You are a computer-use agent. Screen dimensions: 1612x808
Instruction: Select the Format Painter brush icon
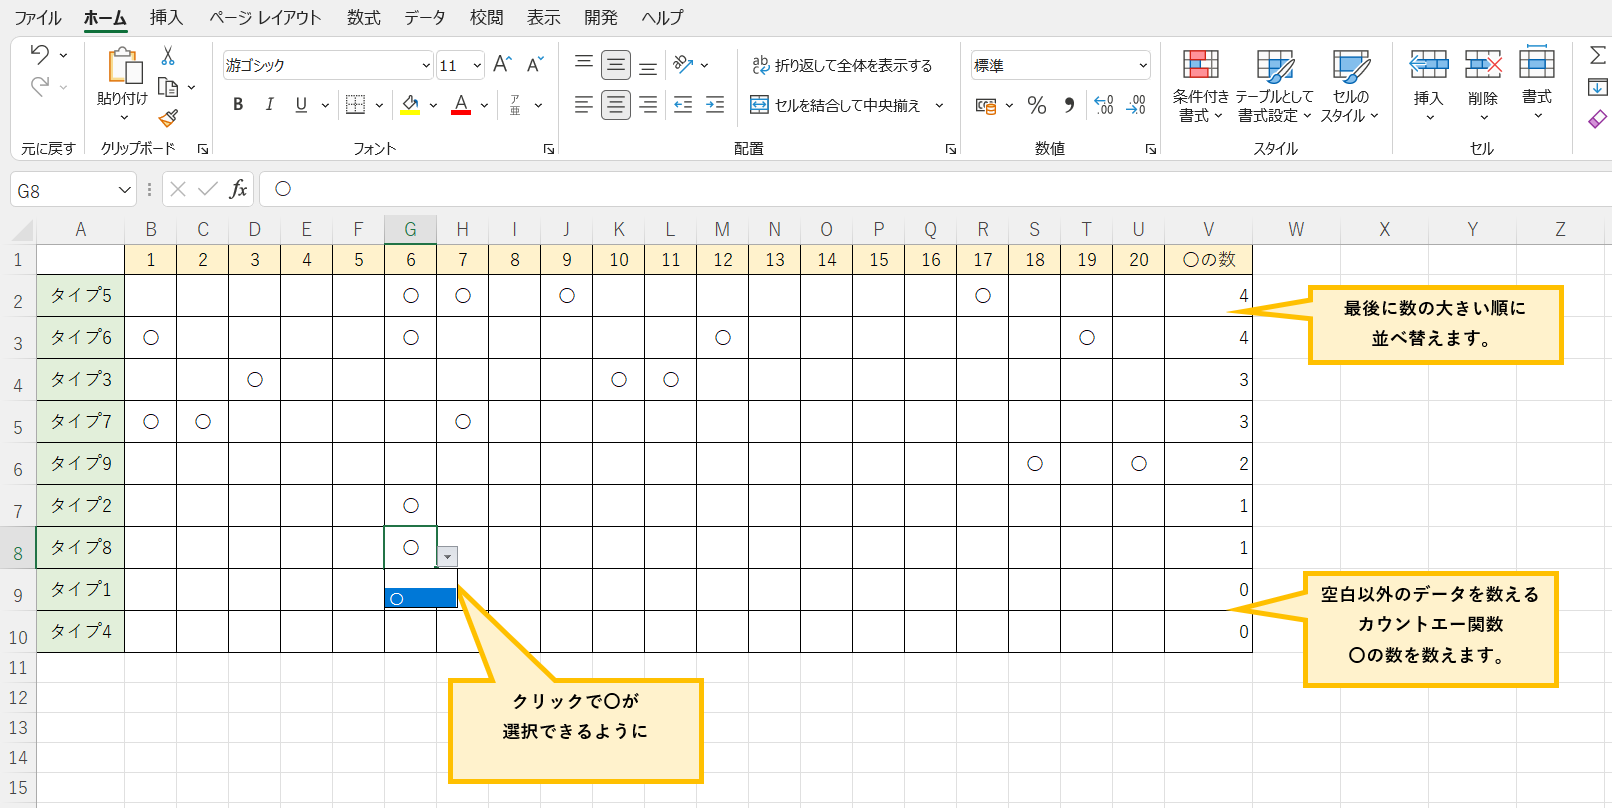[x=168, y=119]
